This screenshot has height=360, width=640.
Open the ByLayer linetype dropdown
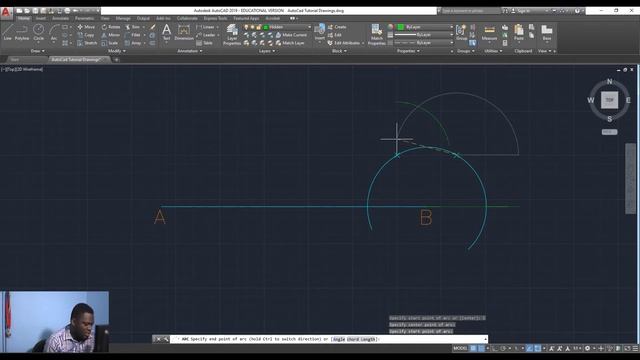(x=424, y=43)
